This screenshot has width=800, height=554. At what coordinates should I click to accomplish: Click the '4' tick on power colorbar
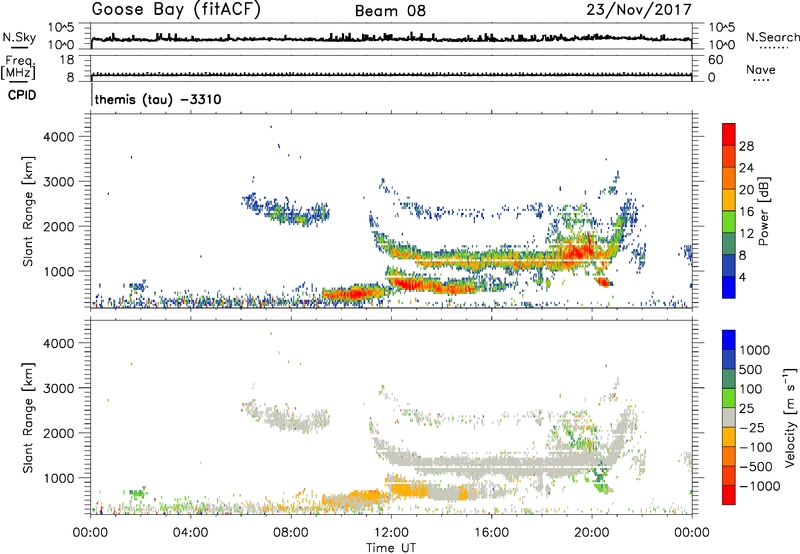coord(743,277)
